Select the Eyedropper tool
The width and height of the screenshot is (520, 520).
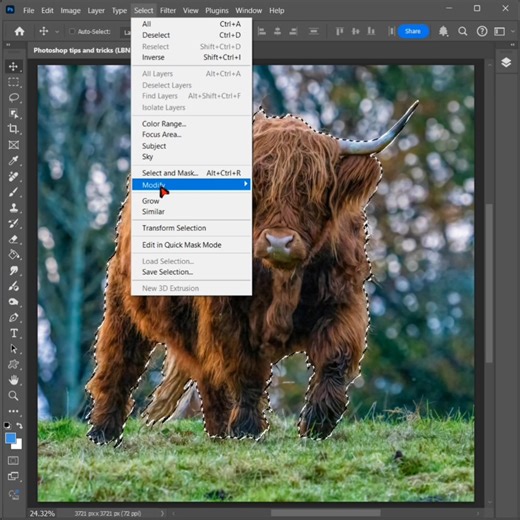pos(13,161)
